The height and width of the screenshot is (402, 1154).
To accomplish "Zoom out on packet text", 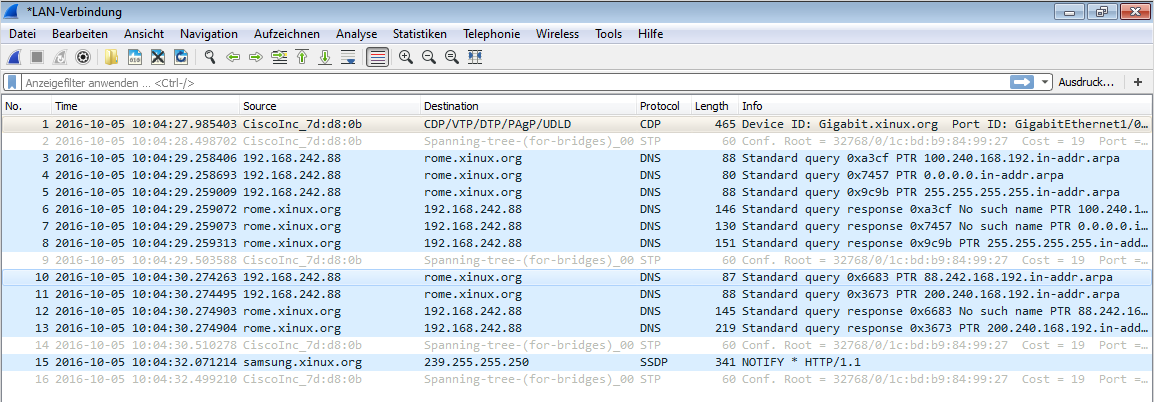I will click(428, 57).
